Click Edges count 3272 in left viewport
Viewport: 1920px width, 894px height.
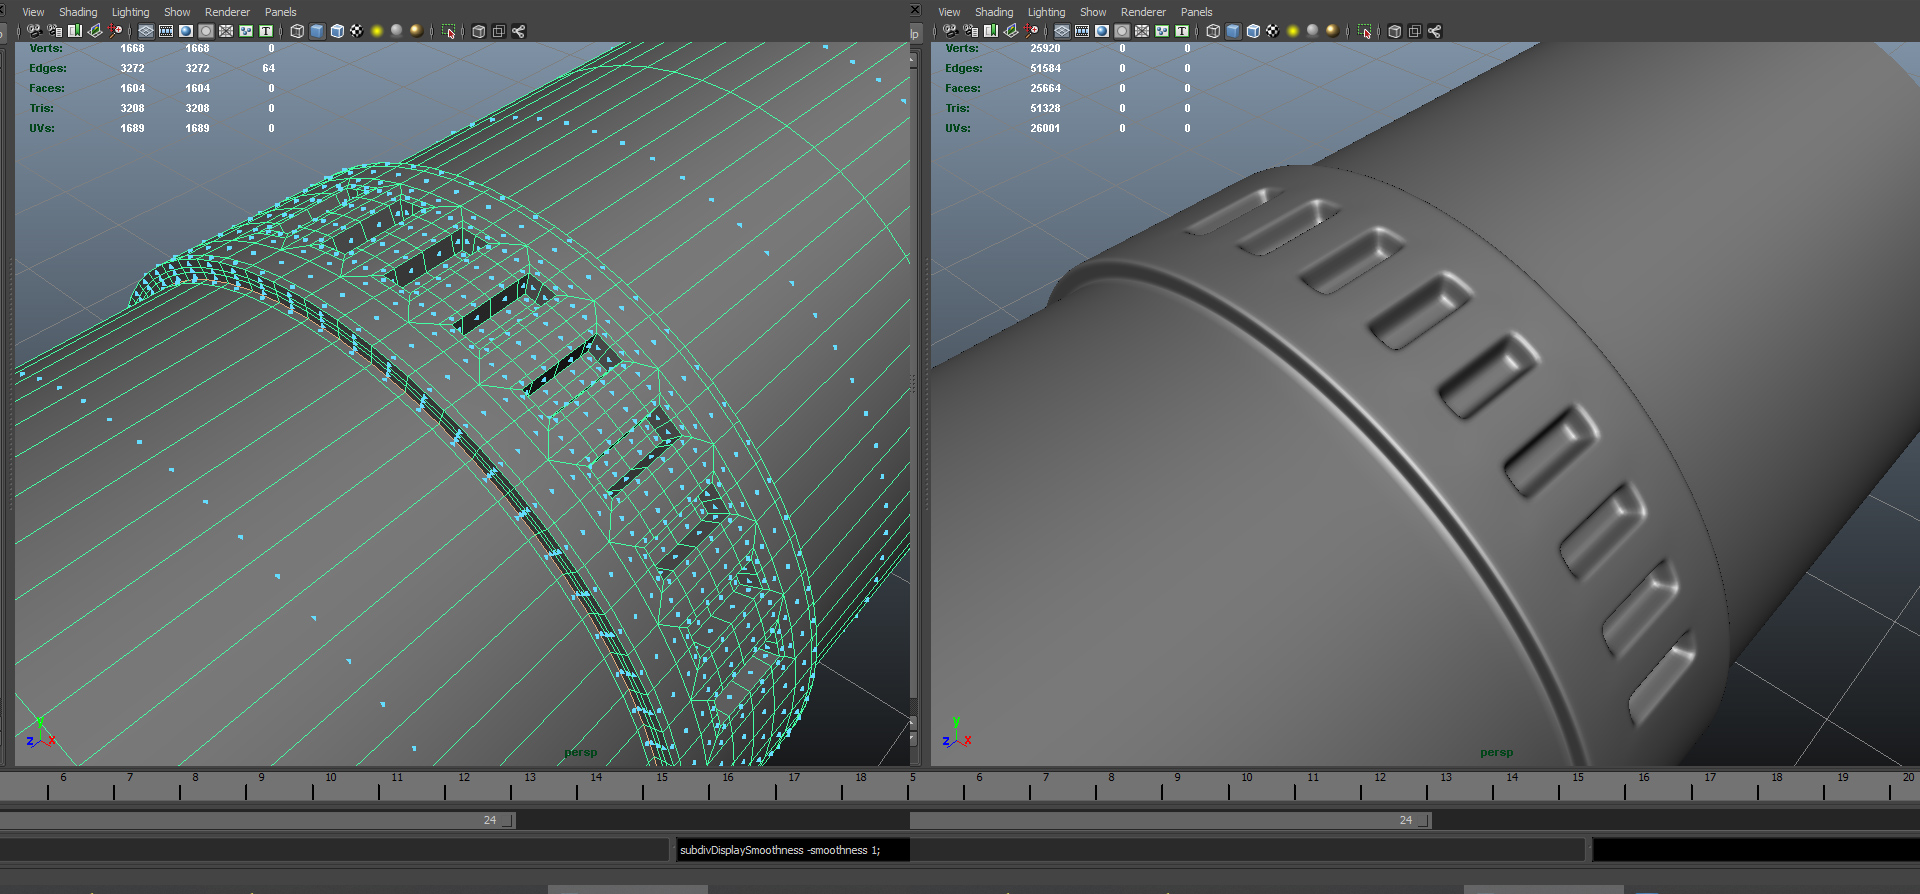coord(132,68)
